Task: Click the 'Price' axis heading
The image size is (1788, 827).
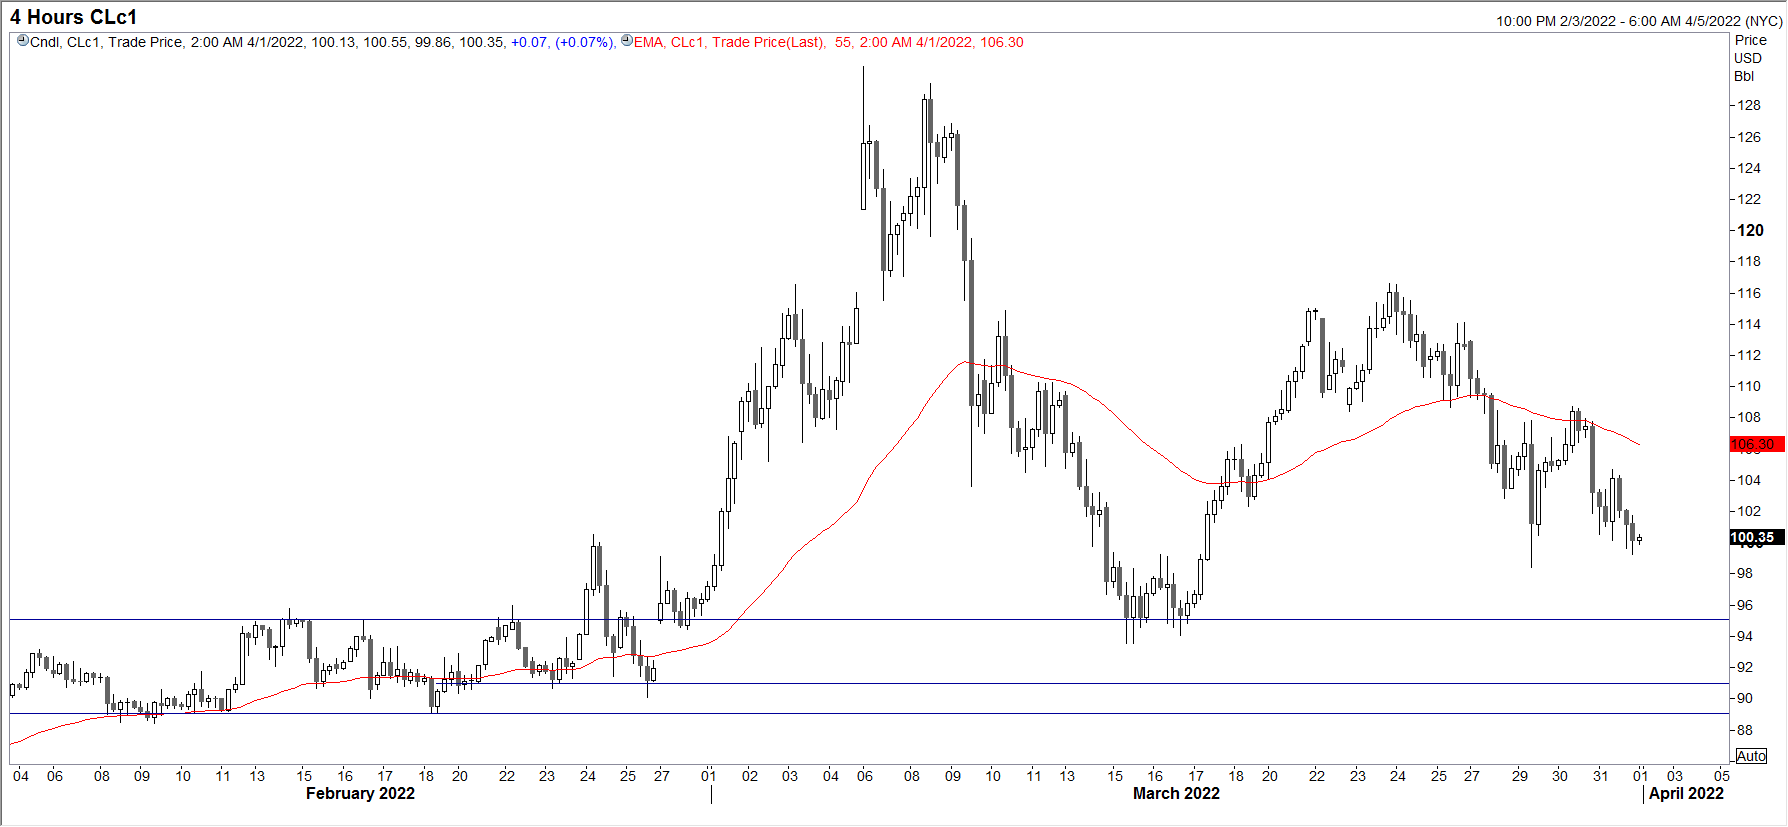Action: point(1751,40)
